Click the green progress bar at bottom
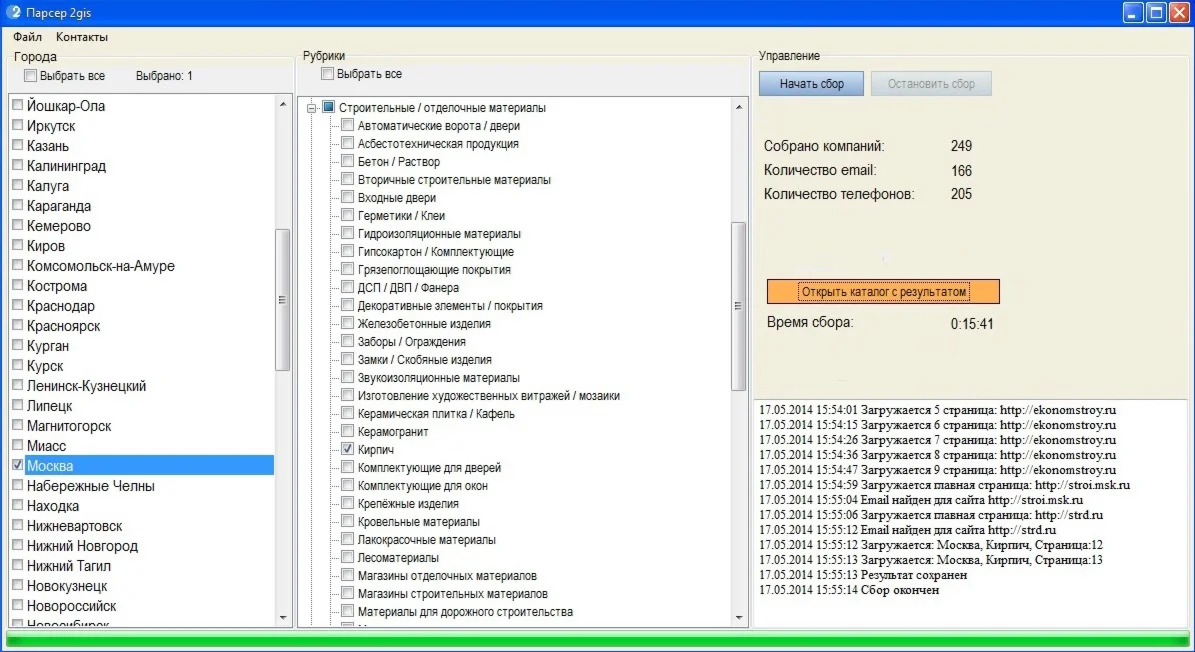 [597, 640]
